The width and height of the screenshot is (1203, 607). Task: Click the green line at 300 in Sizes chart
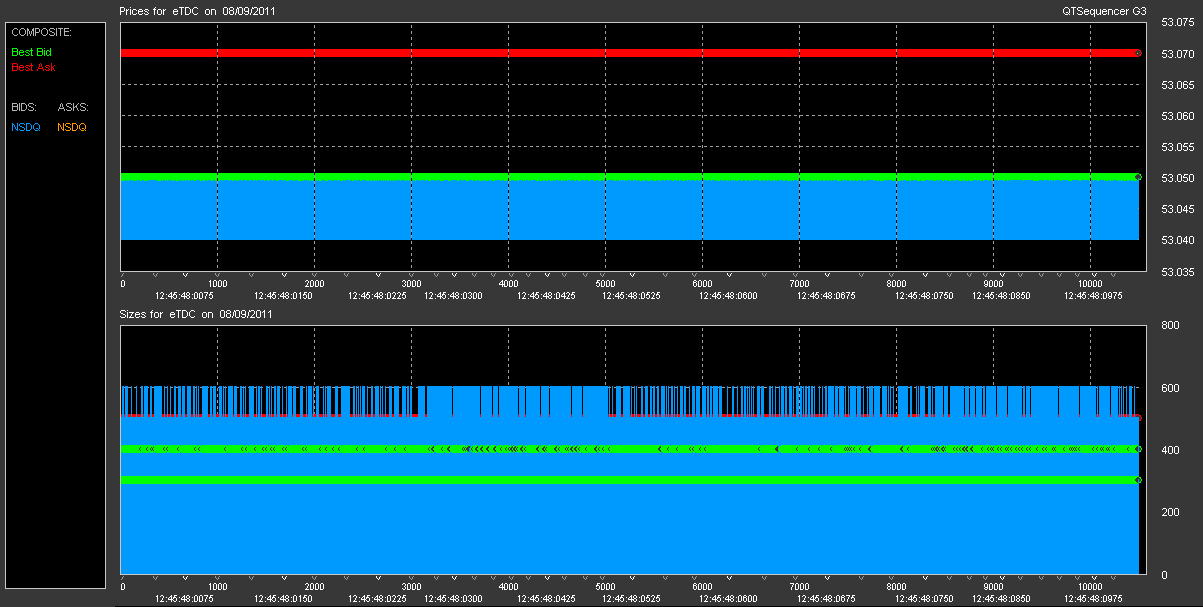[x=630, y=480]
